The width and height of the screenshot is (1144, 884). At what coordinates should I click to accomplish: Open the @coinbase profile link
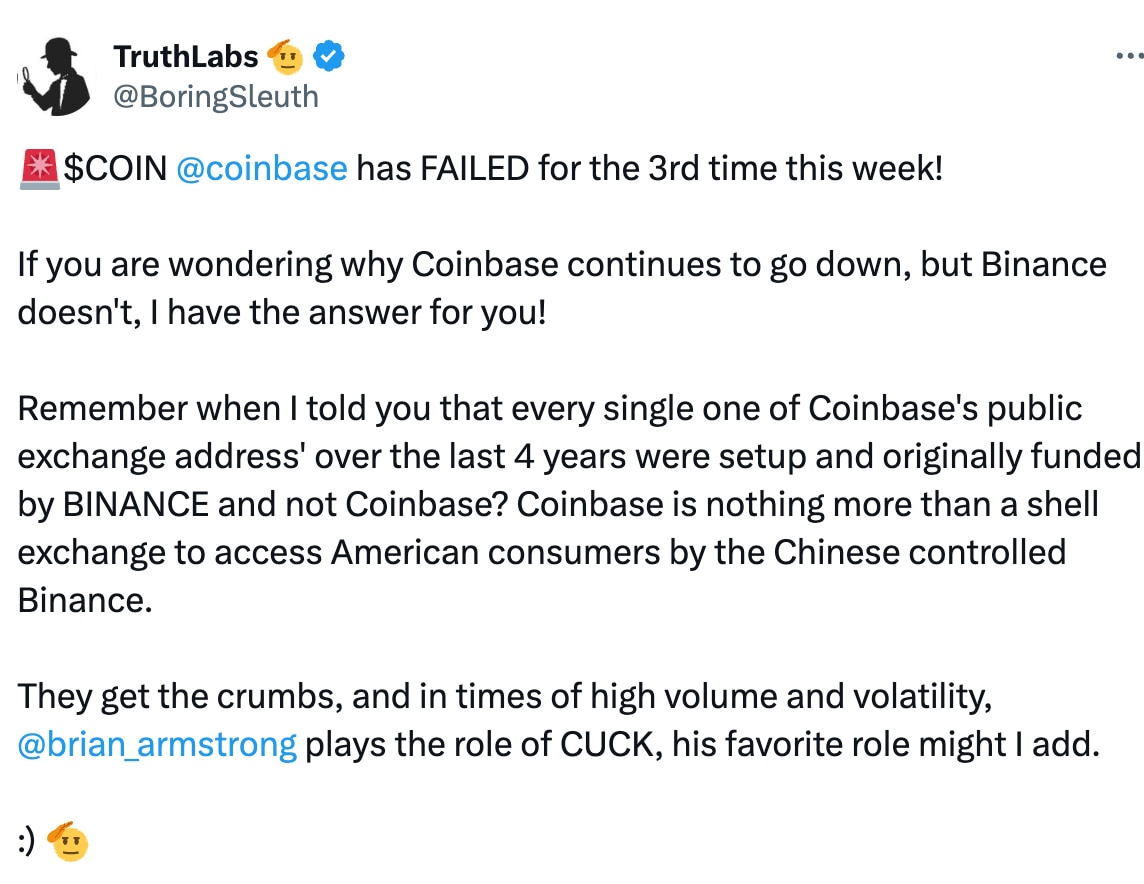[262, 168]
